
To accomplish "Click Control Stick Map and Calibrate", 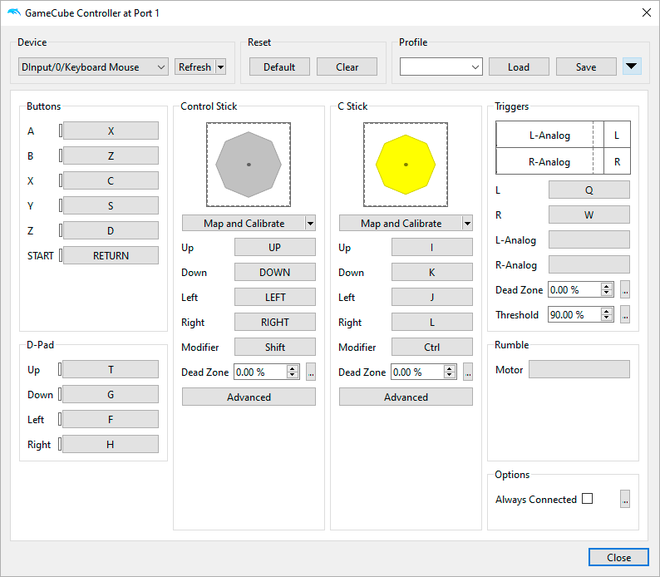I will coord(244,223).
